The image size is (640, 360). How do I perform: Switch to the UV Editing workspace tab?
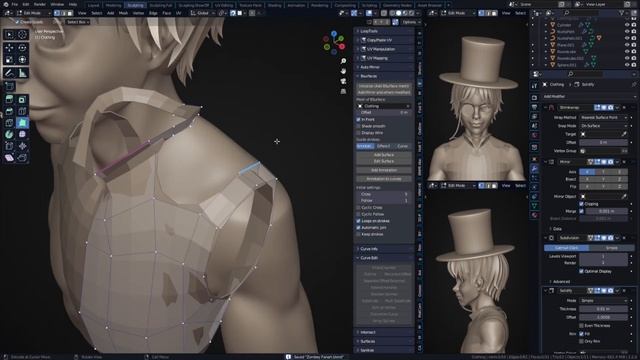(224, 5)
